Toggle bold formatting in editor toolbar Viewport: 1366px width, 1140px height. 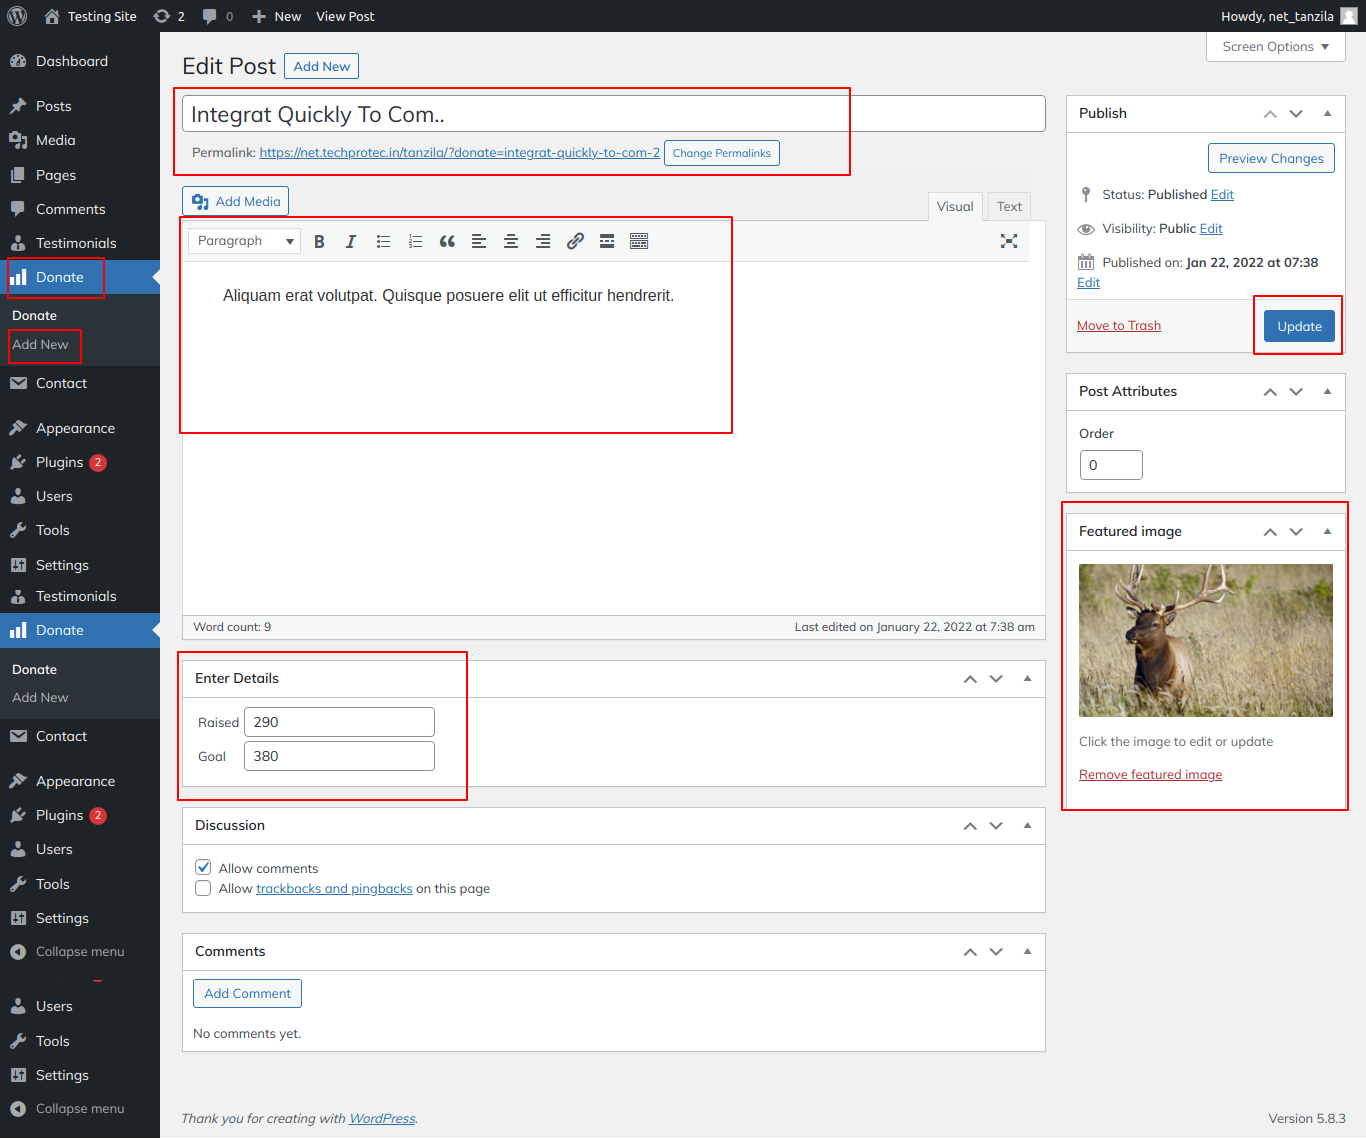click(x=319, y=241)
